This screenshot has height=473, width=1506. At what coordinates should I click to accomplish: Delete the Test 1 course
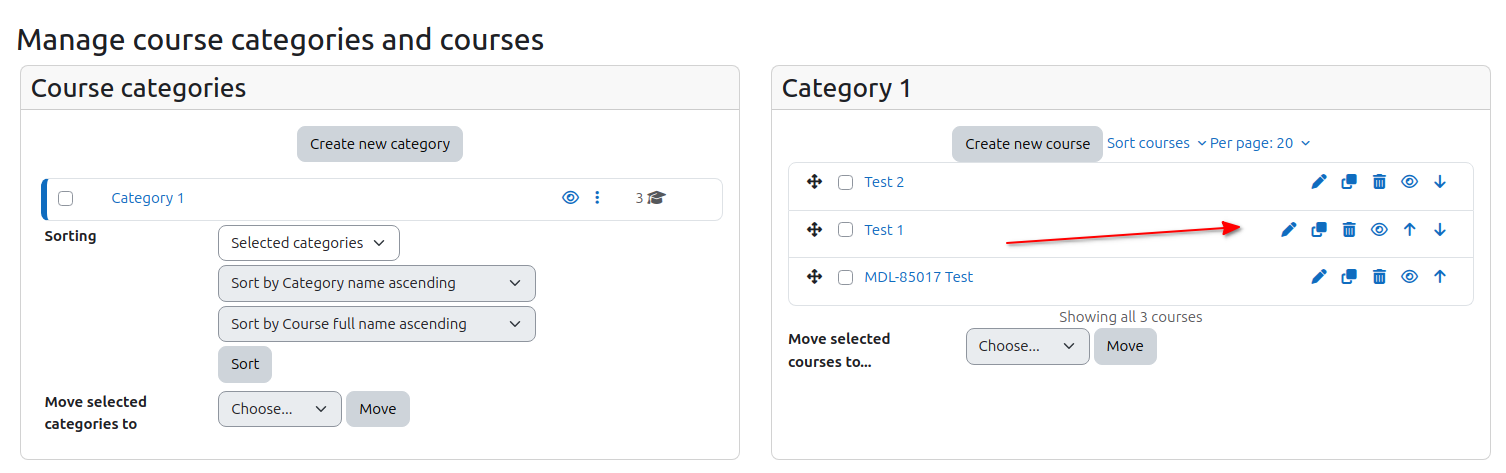pos(1349,230)
